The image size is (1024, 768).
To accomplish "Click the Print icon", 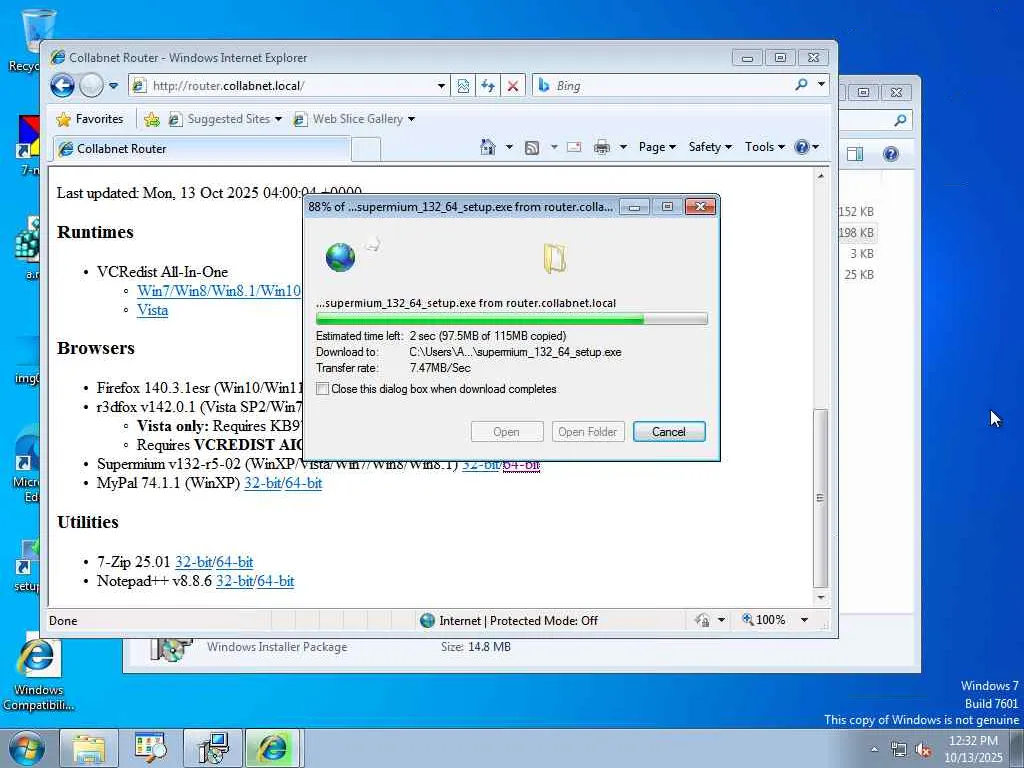I will 601,147.
